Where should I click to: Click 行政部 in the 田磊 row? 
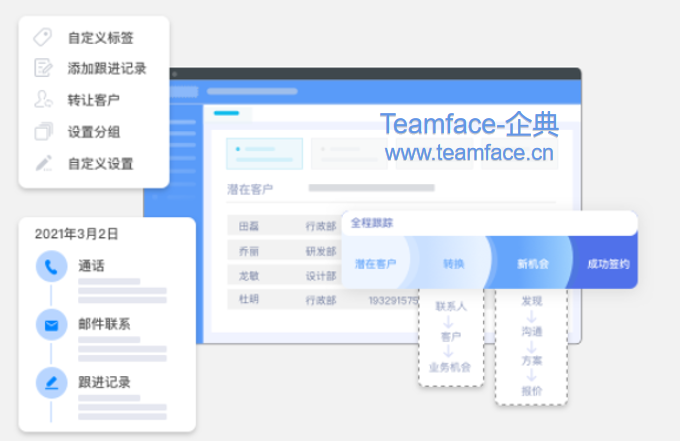[x=321, y=226]
